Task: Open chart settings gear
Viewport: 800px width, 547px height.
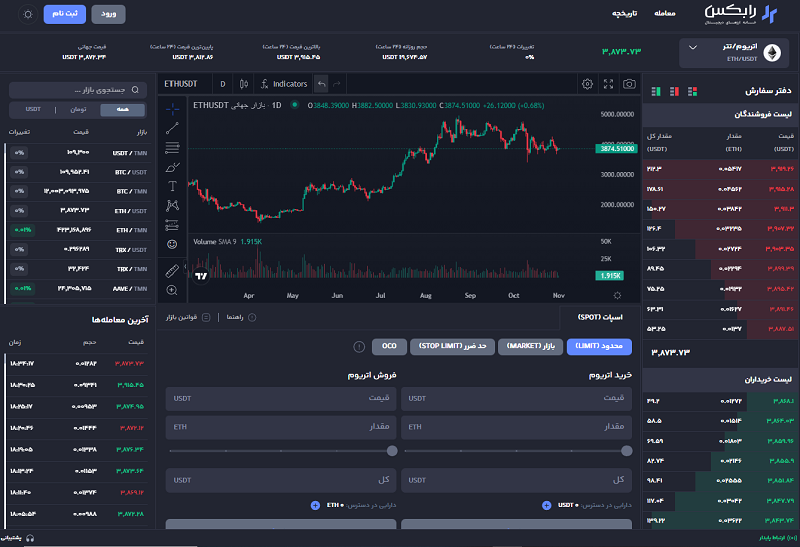Action: (x=587, y=84)
